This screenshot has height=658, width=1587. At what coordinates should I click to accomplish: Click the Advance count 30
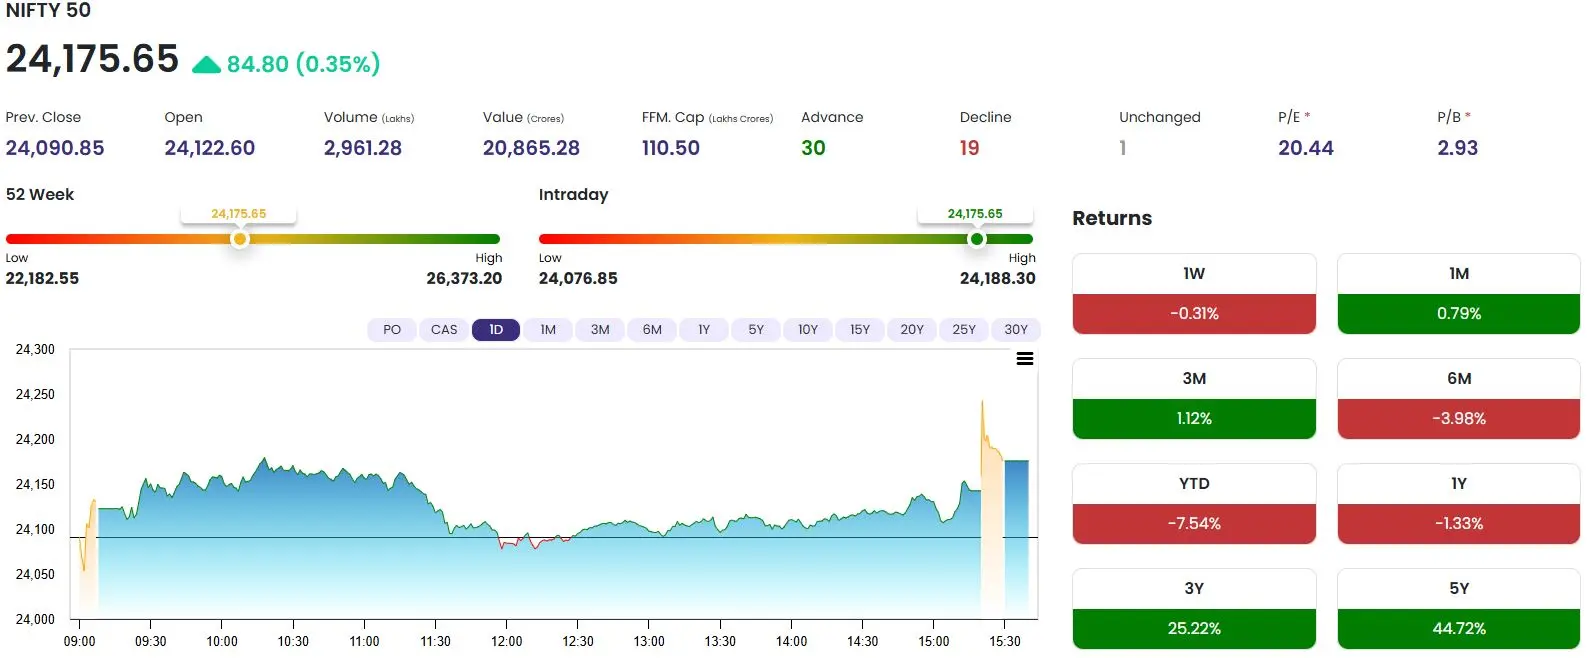[x=813, y=148]
